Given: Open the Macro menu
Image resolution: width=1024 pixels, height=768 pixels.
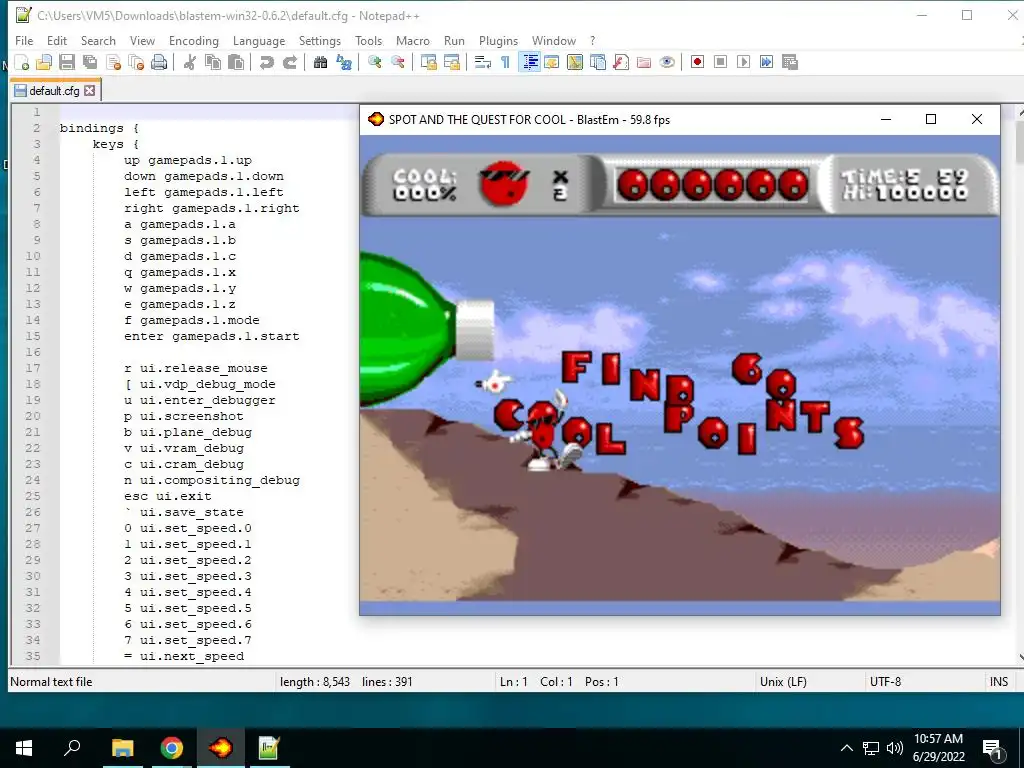Looking at the screenshot, I should [x=413, y=40].
